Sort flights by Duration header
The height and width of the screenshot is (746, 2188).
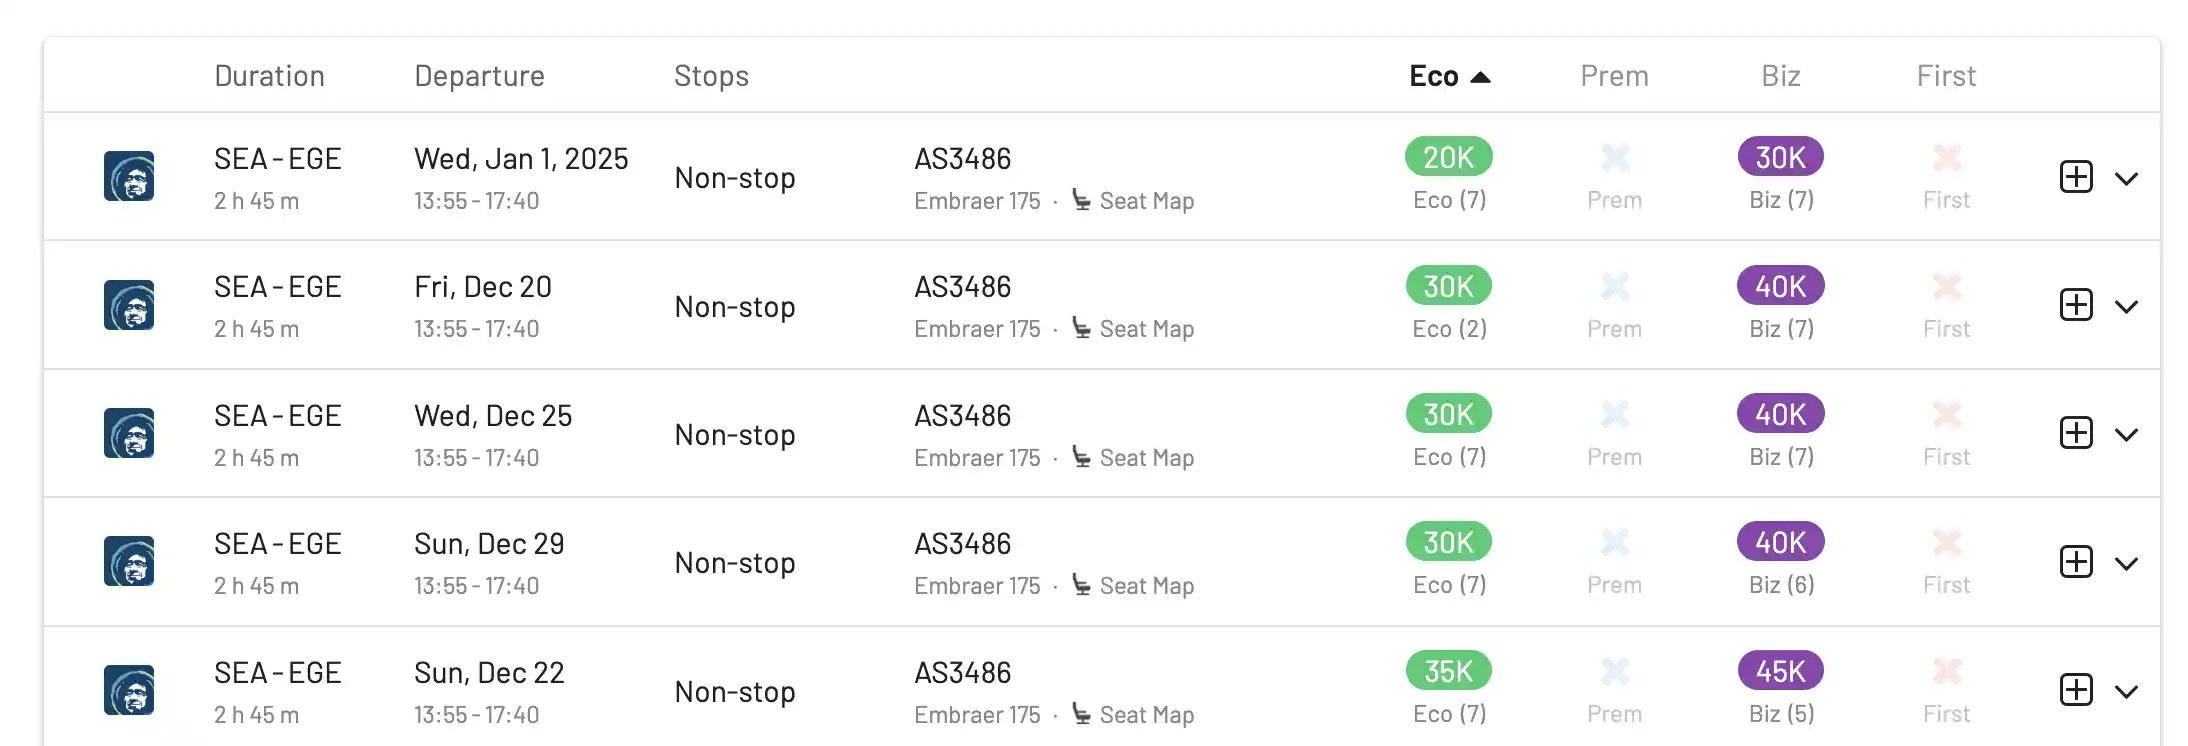[269, 76]
